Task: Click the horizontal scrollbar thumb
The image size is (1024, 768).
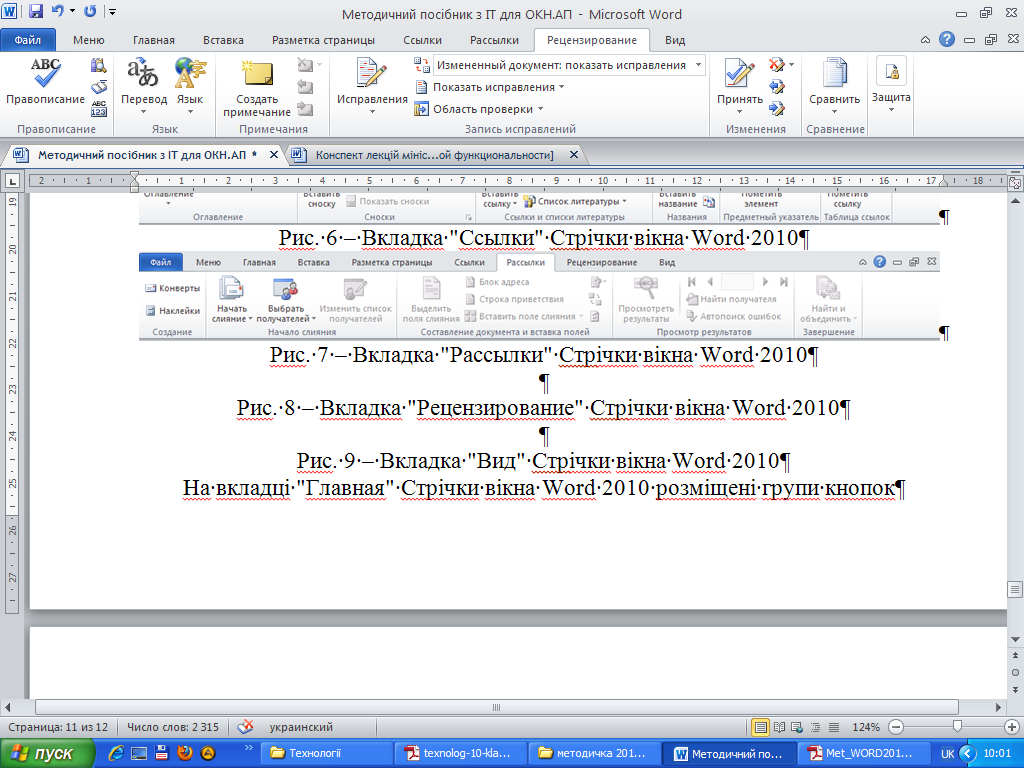Action: [496, 707]
